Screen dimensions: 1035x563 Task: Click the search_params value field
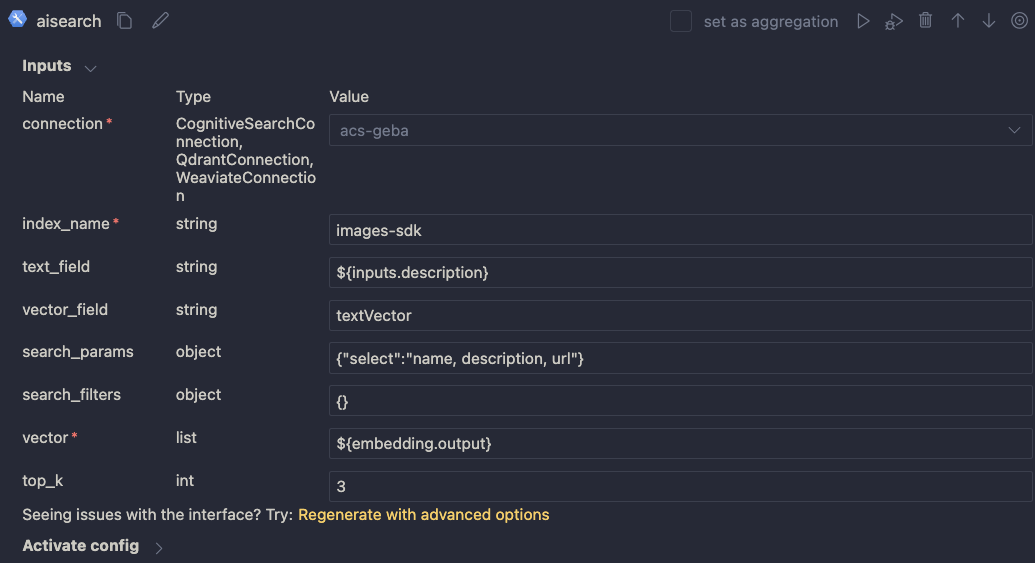tap(680, 358)
